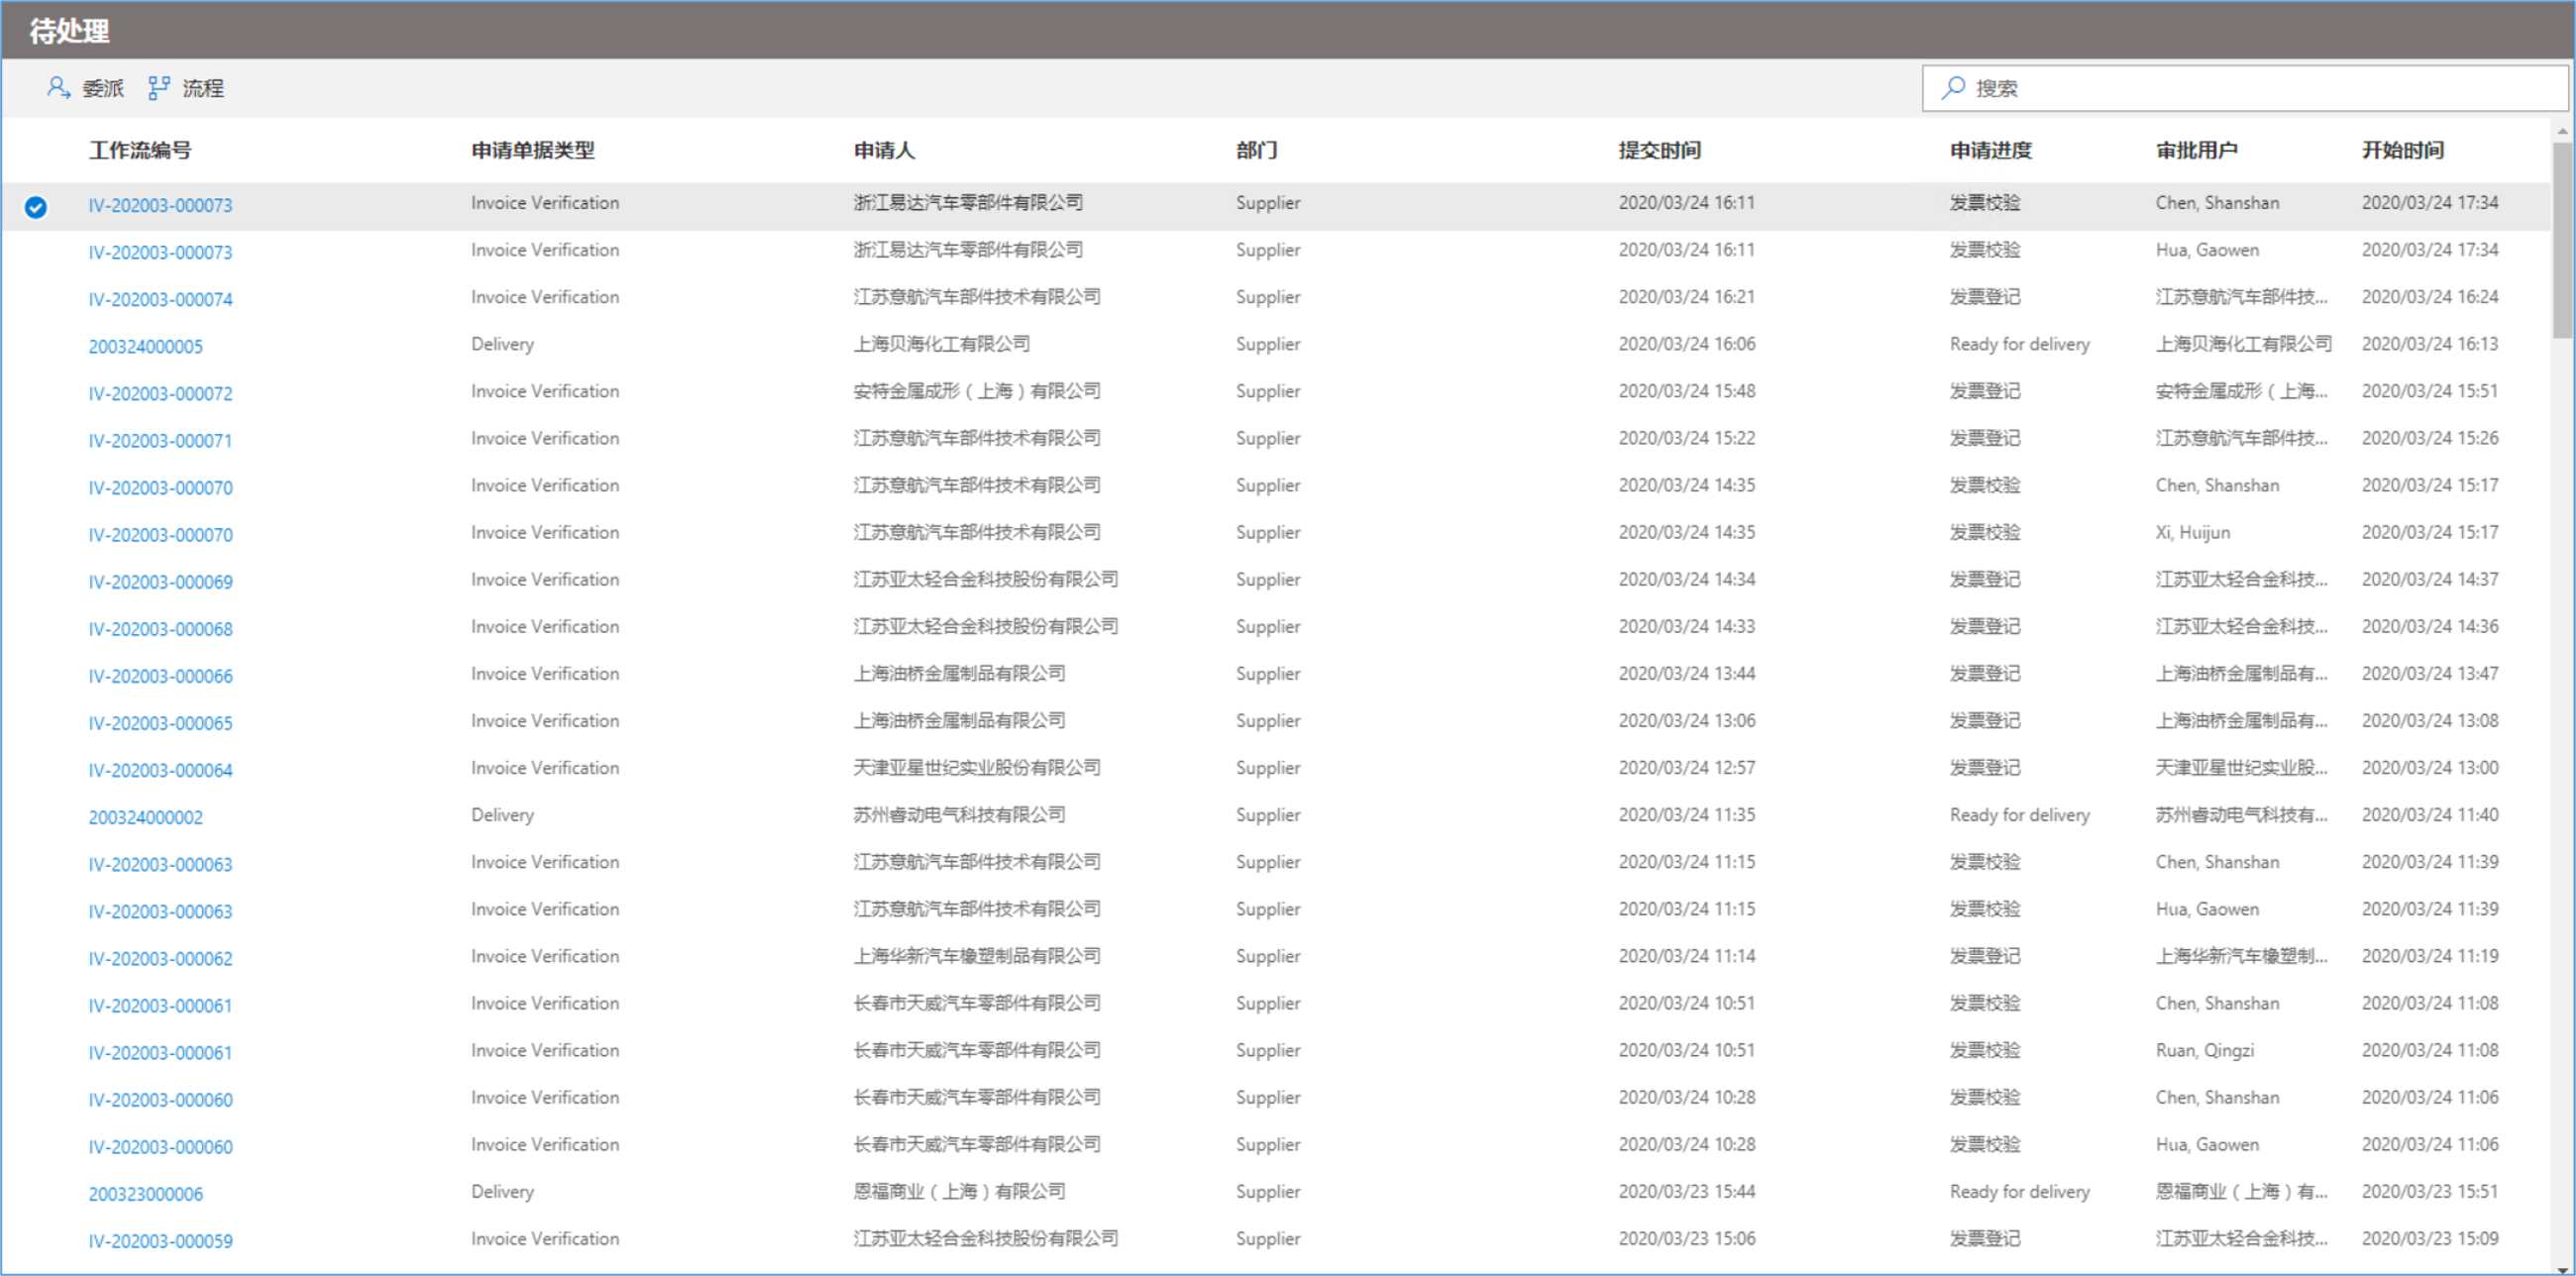Click start time 2020/03/24 14:37

[x=2430, y=580]
